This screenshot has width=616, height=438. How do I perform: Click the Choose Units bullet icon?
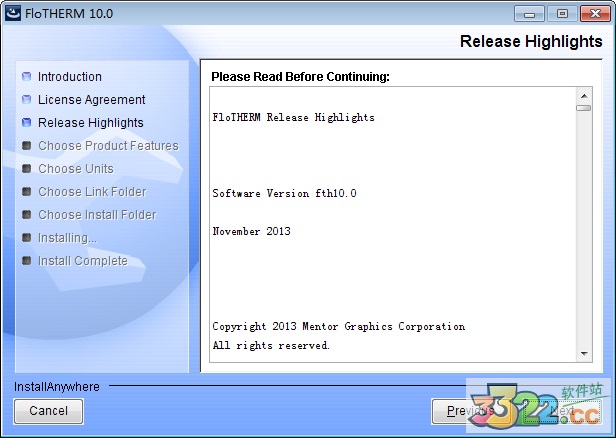click(26, 169)
